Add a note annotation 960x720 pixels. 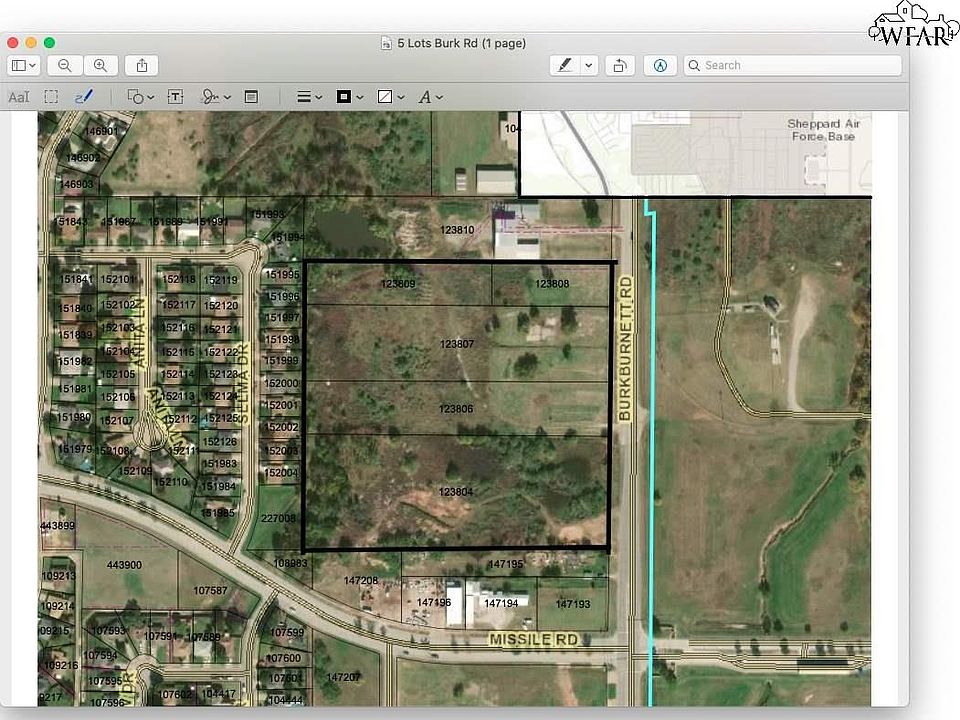(x=251, y=97)
